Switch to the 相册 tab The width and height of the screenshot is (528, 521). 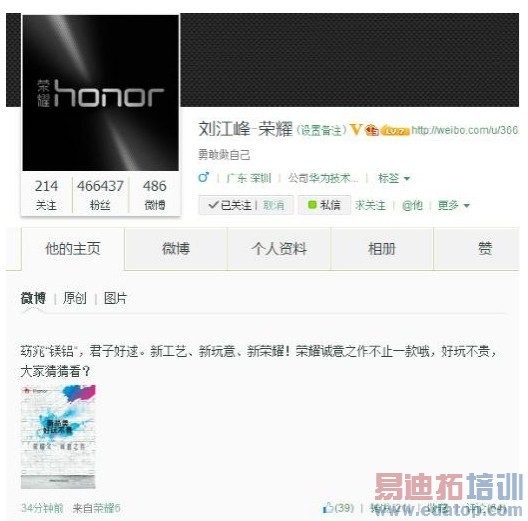point(382,249)
